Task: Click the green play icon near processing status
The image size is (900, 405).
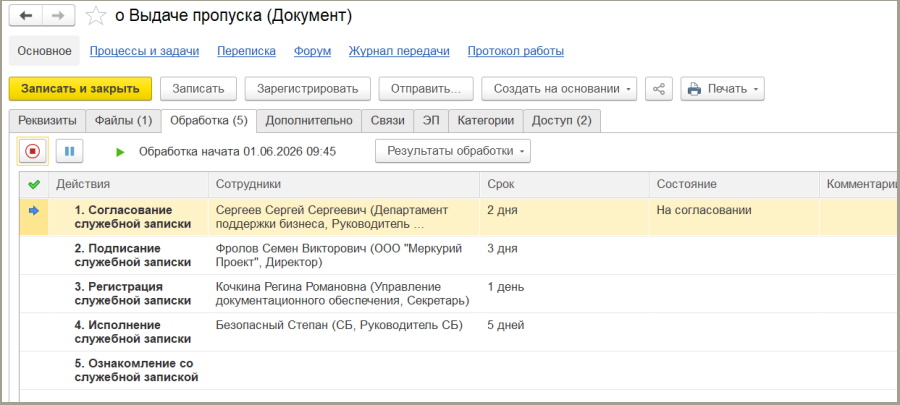Action: pos(120,152)
